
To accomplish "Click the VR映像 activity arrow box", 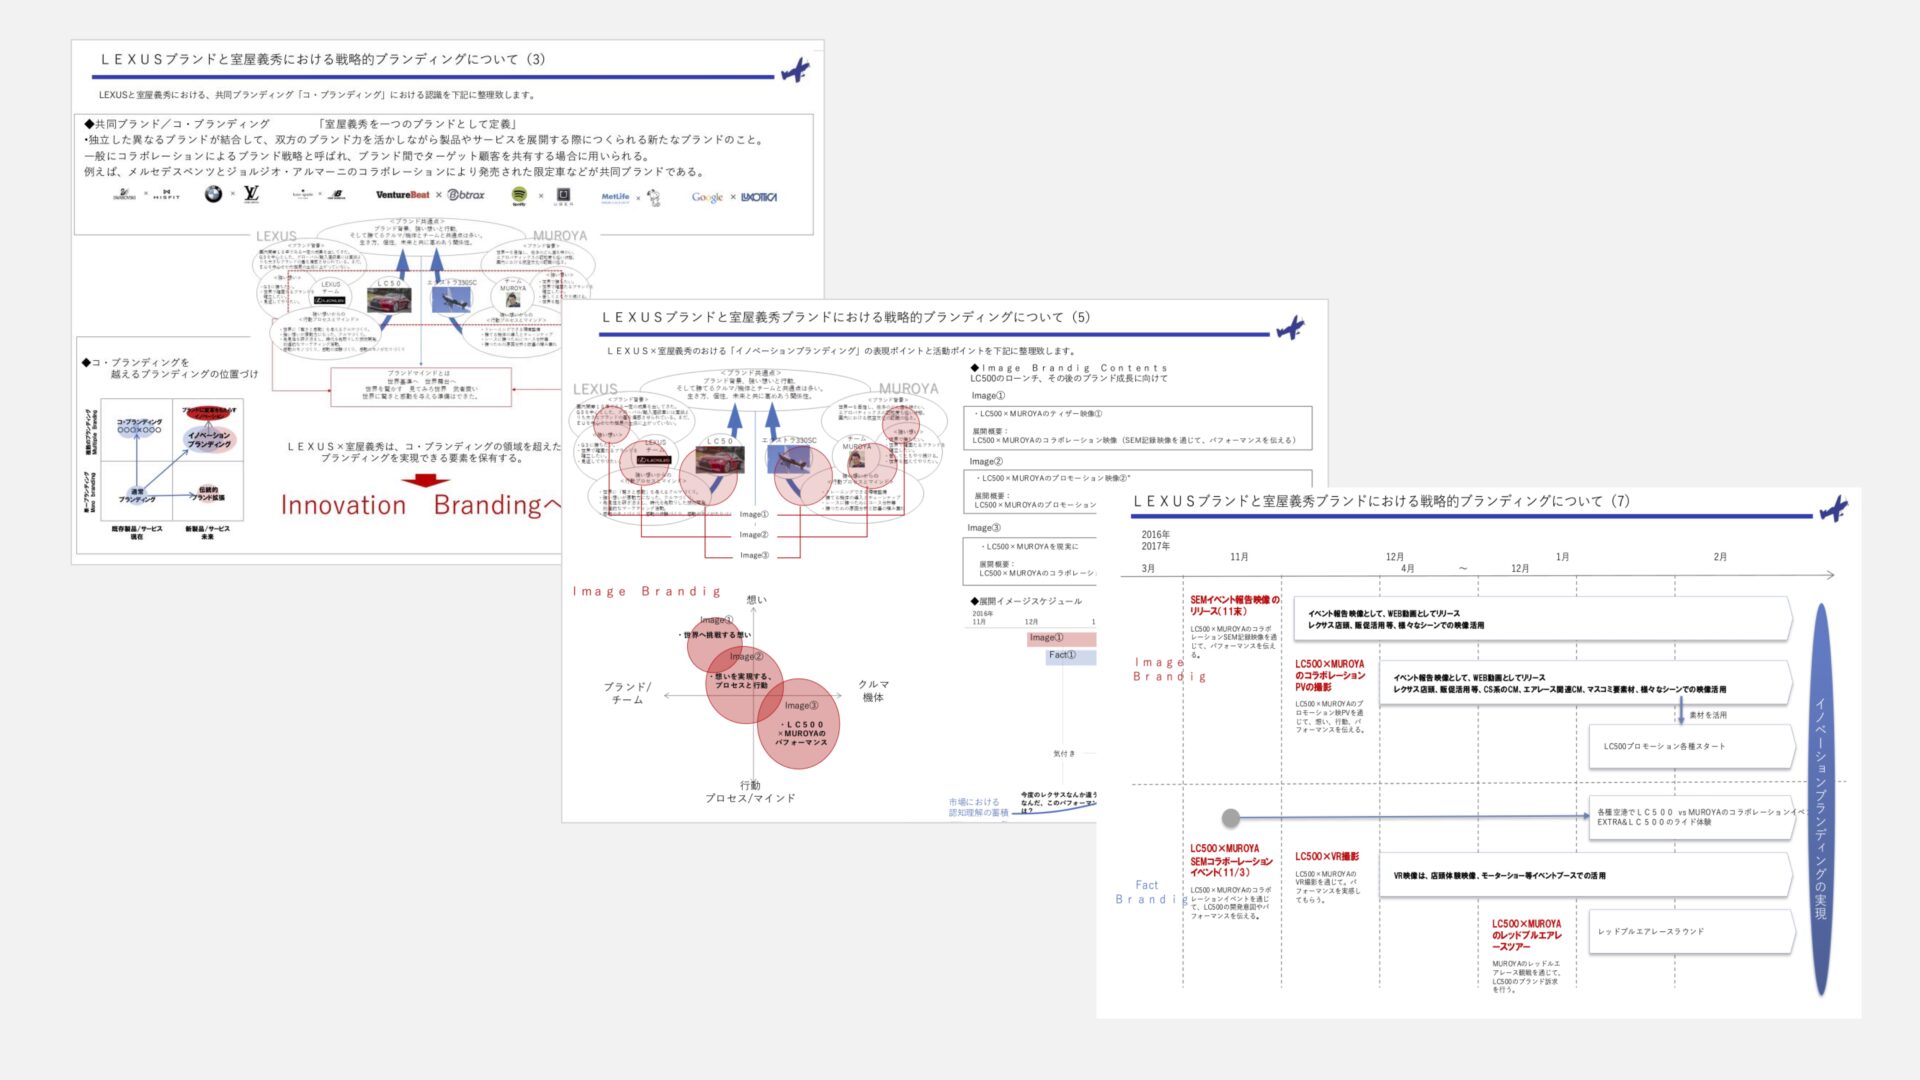I will [1585, 875].
